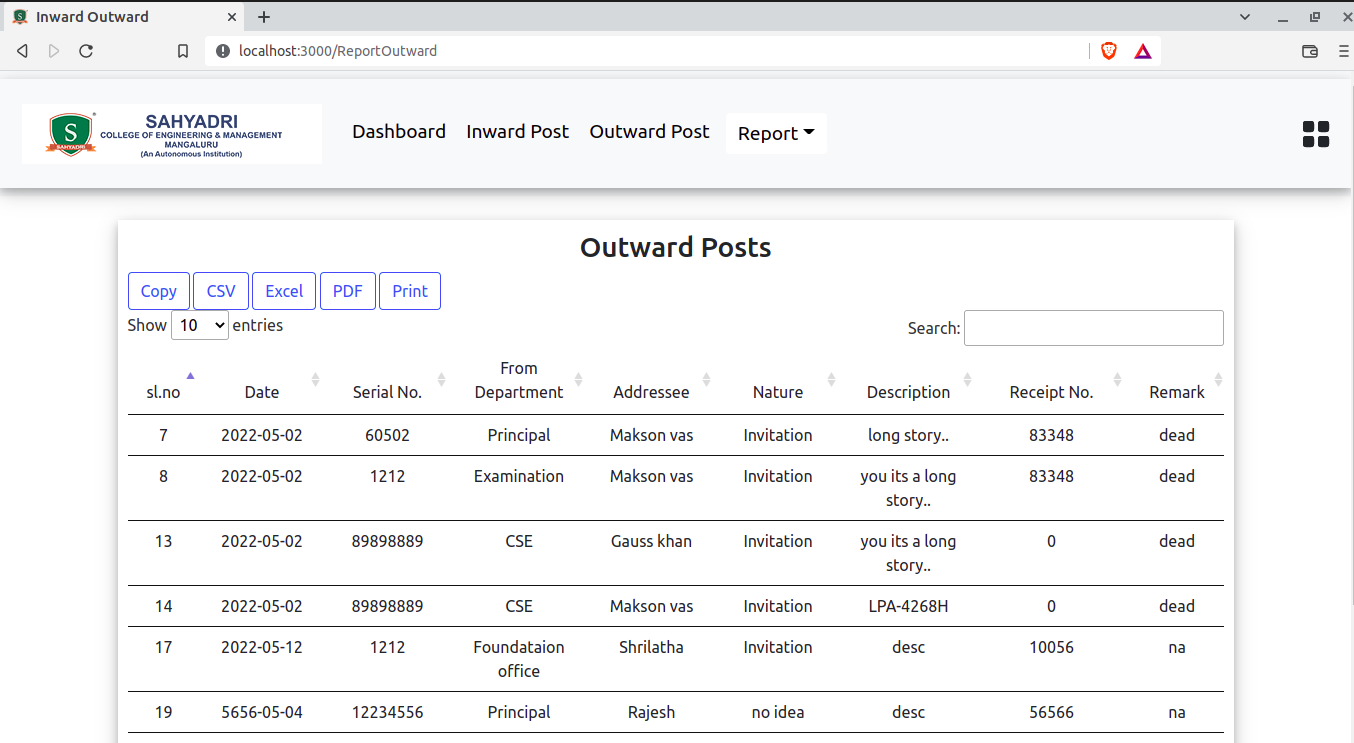Viewport: 1354px width, 743px height.
Task: Expand the browser menu via hamburger icon
Action: (x=1343, y=50)
